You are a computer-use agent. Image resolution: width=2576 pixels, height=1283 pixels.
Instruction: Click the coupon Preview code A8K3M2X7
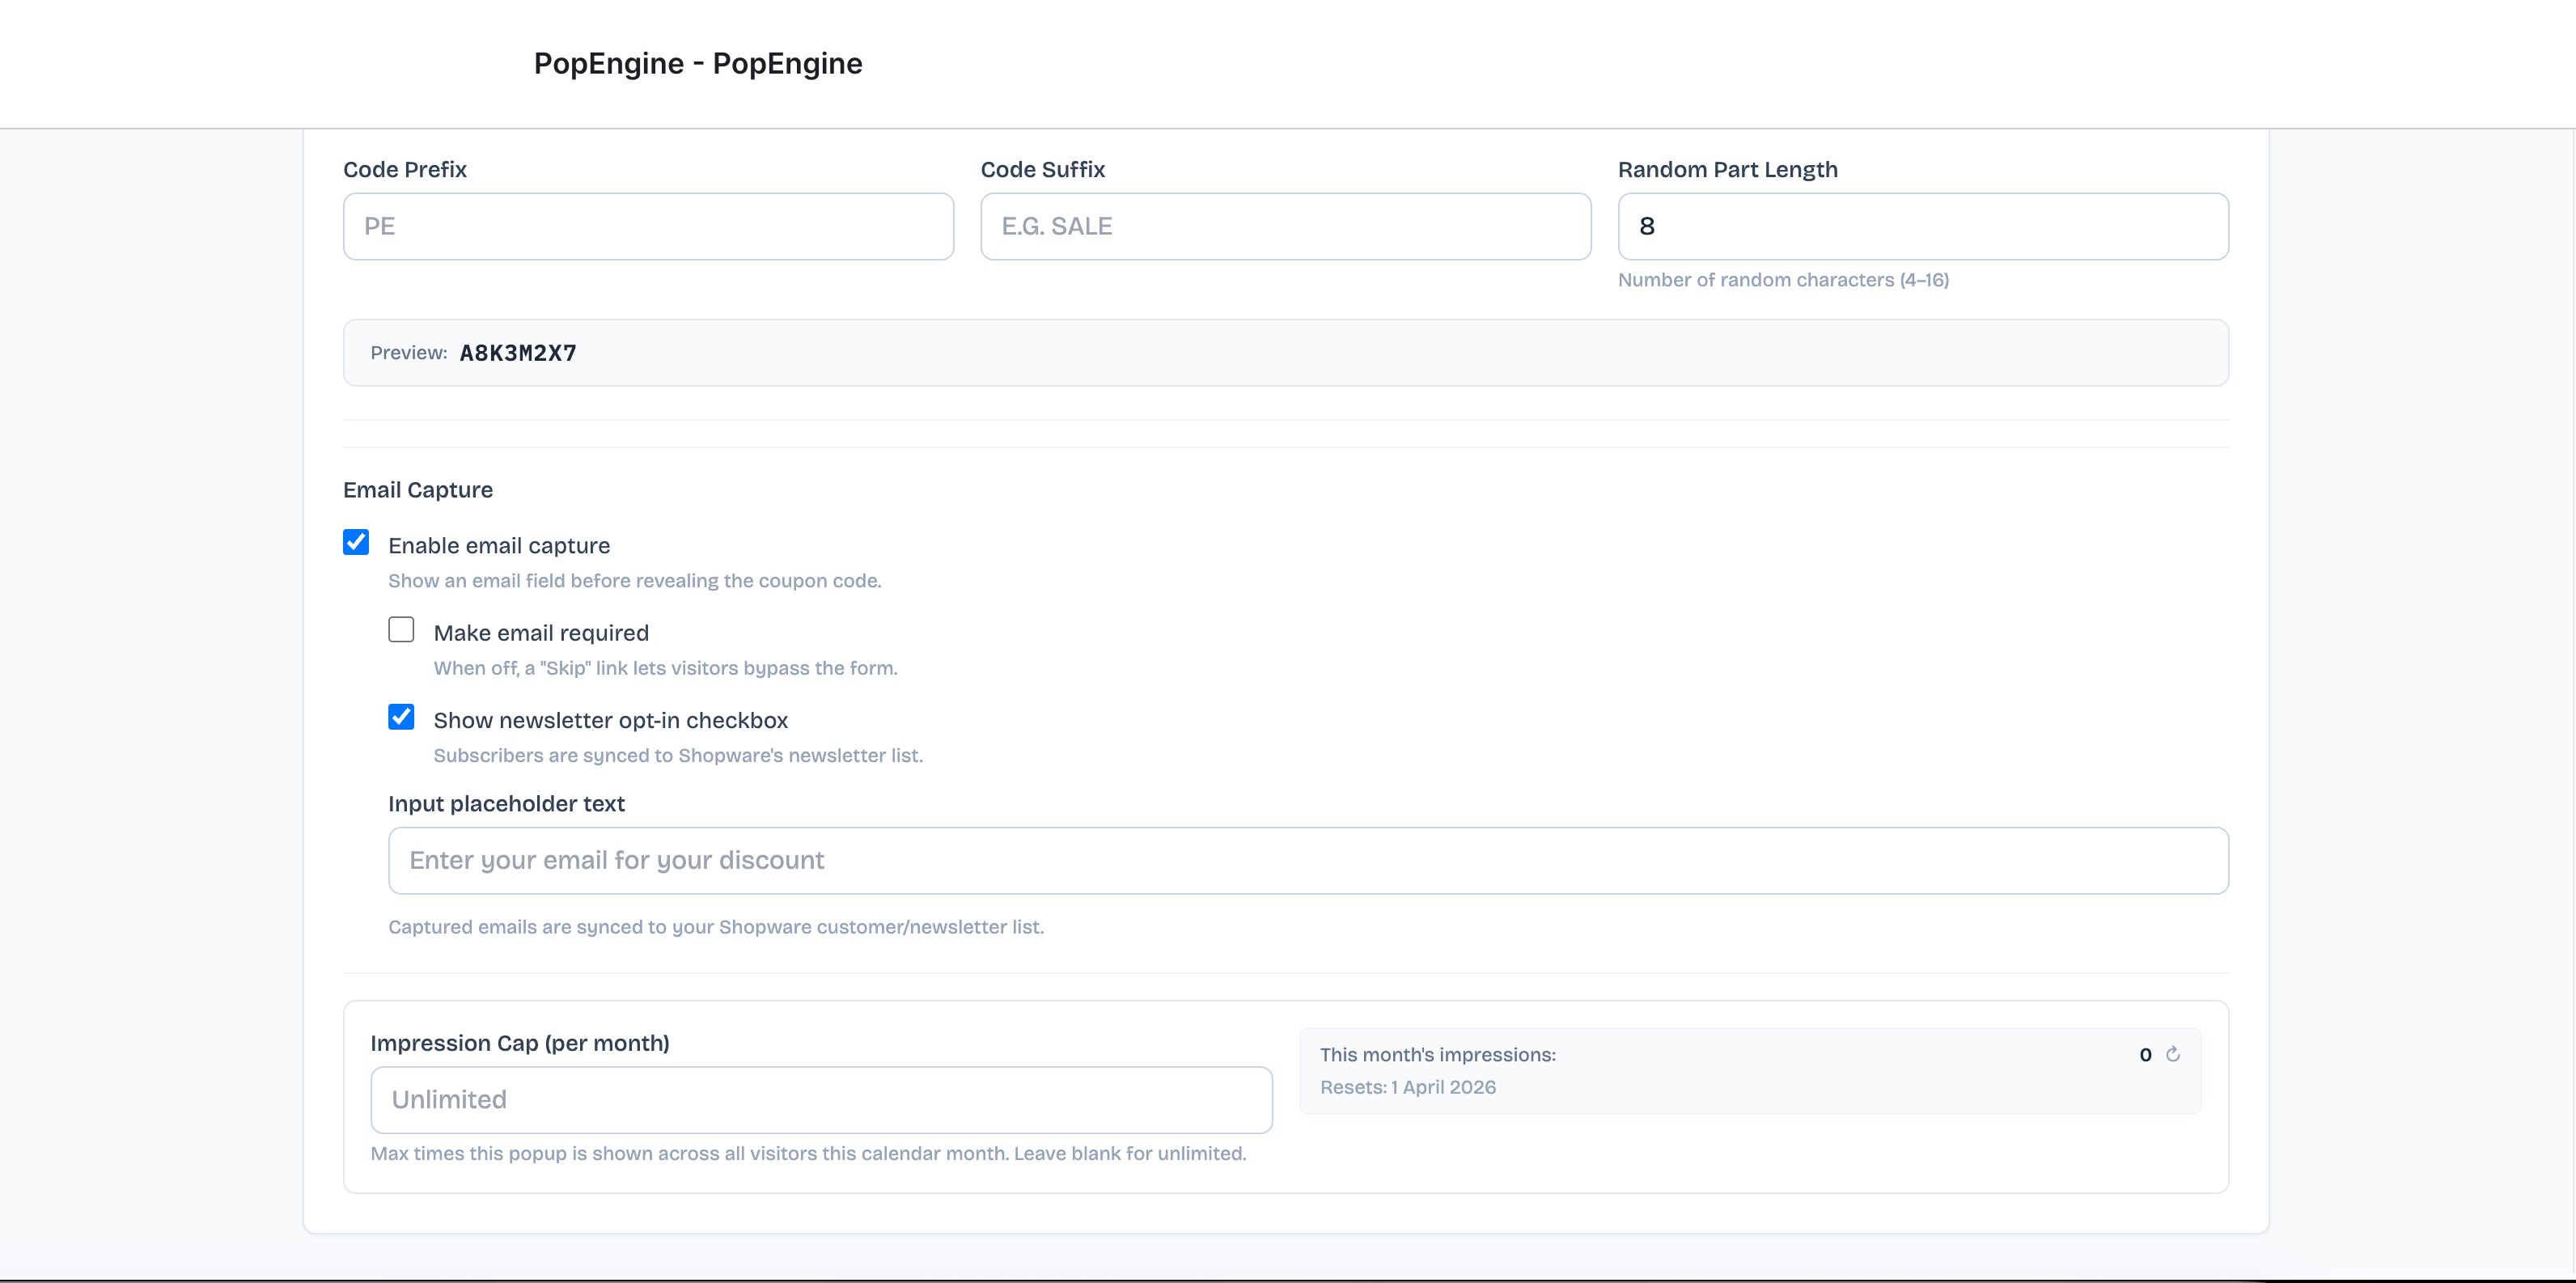tap(518, 353)
